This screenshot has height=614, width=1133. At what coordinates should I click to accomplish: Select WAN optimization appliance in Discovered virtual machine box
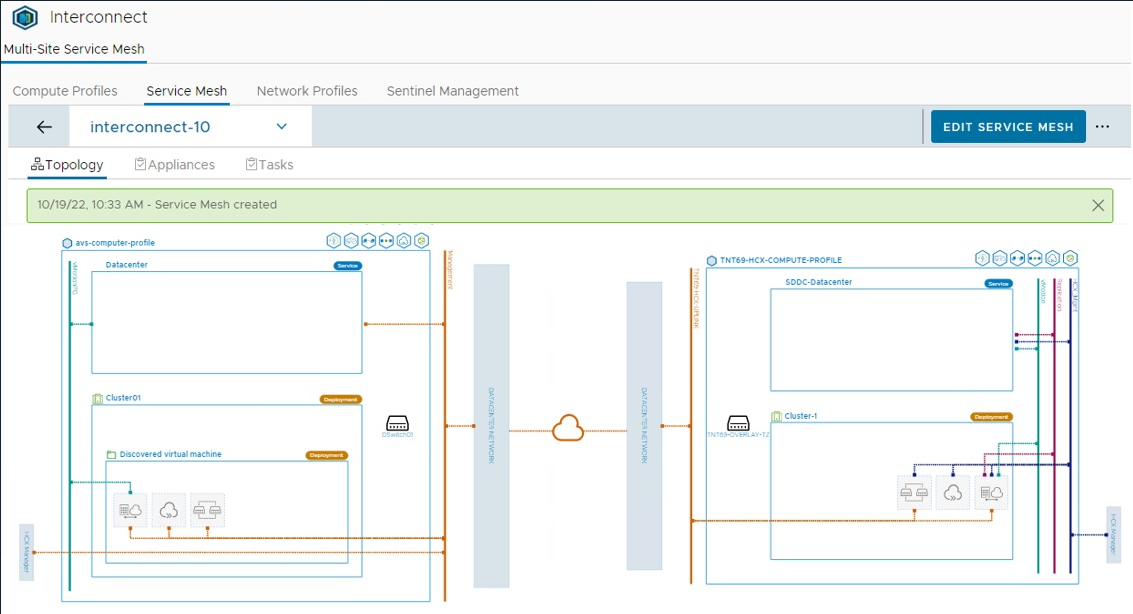click(x=168, y=510)
